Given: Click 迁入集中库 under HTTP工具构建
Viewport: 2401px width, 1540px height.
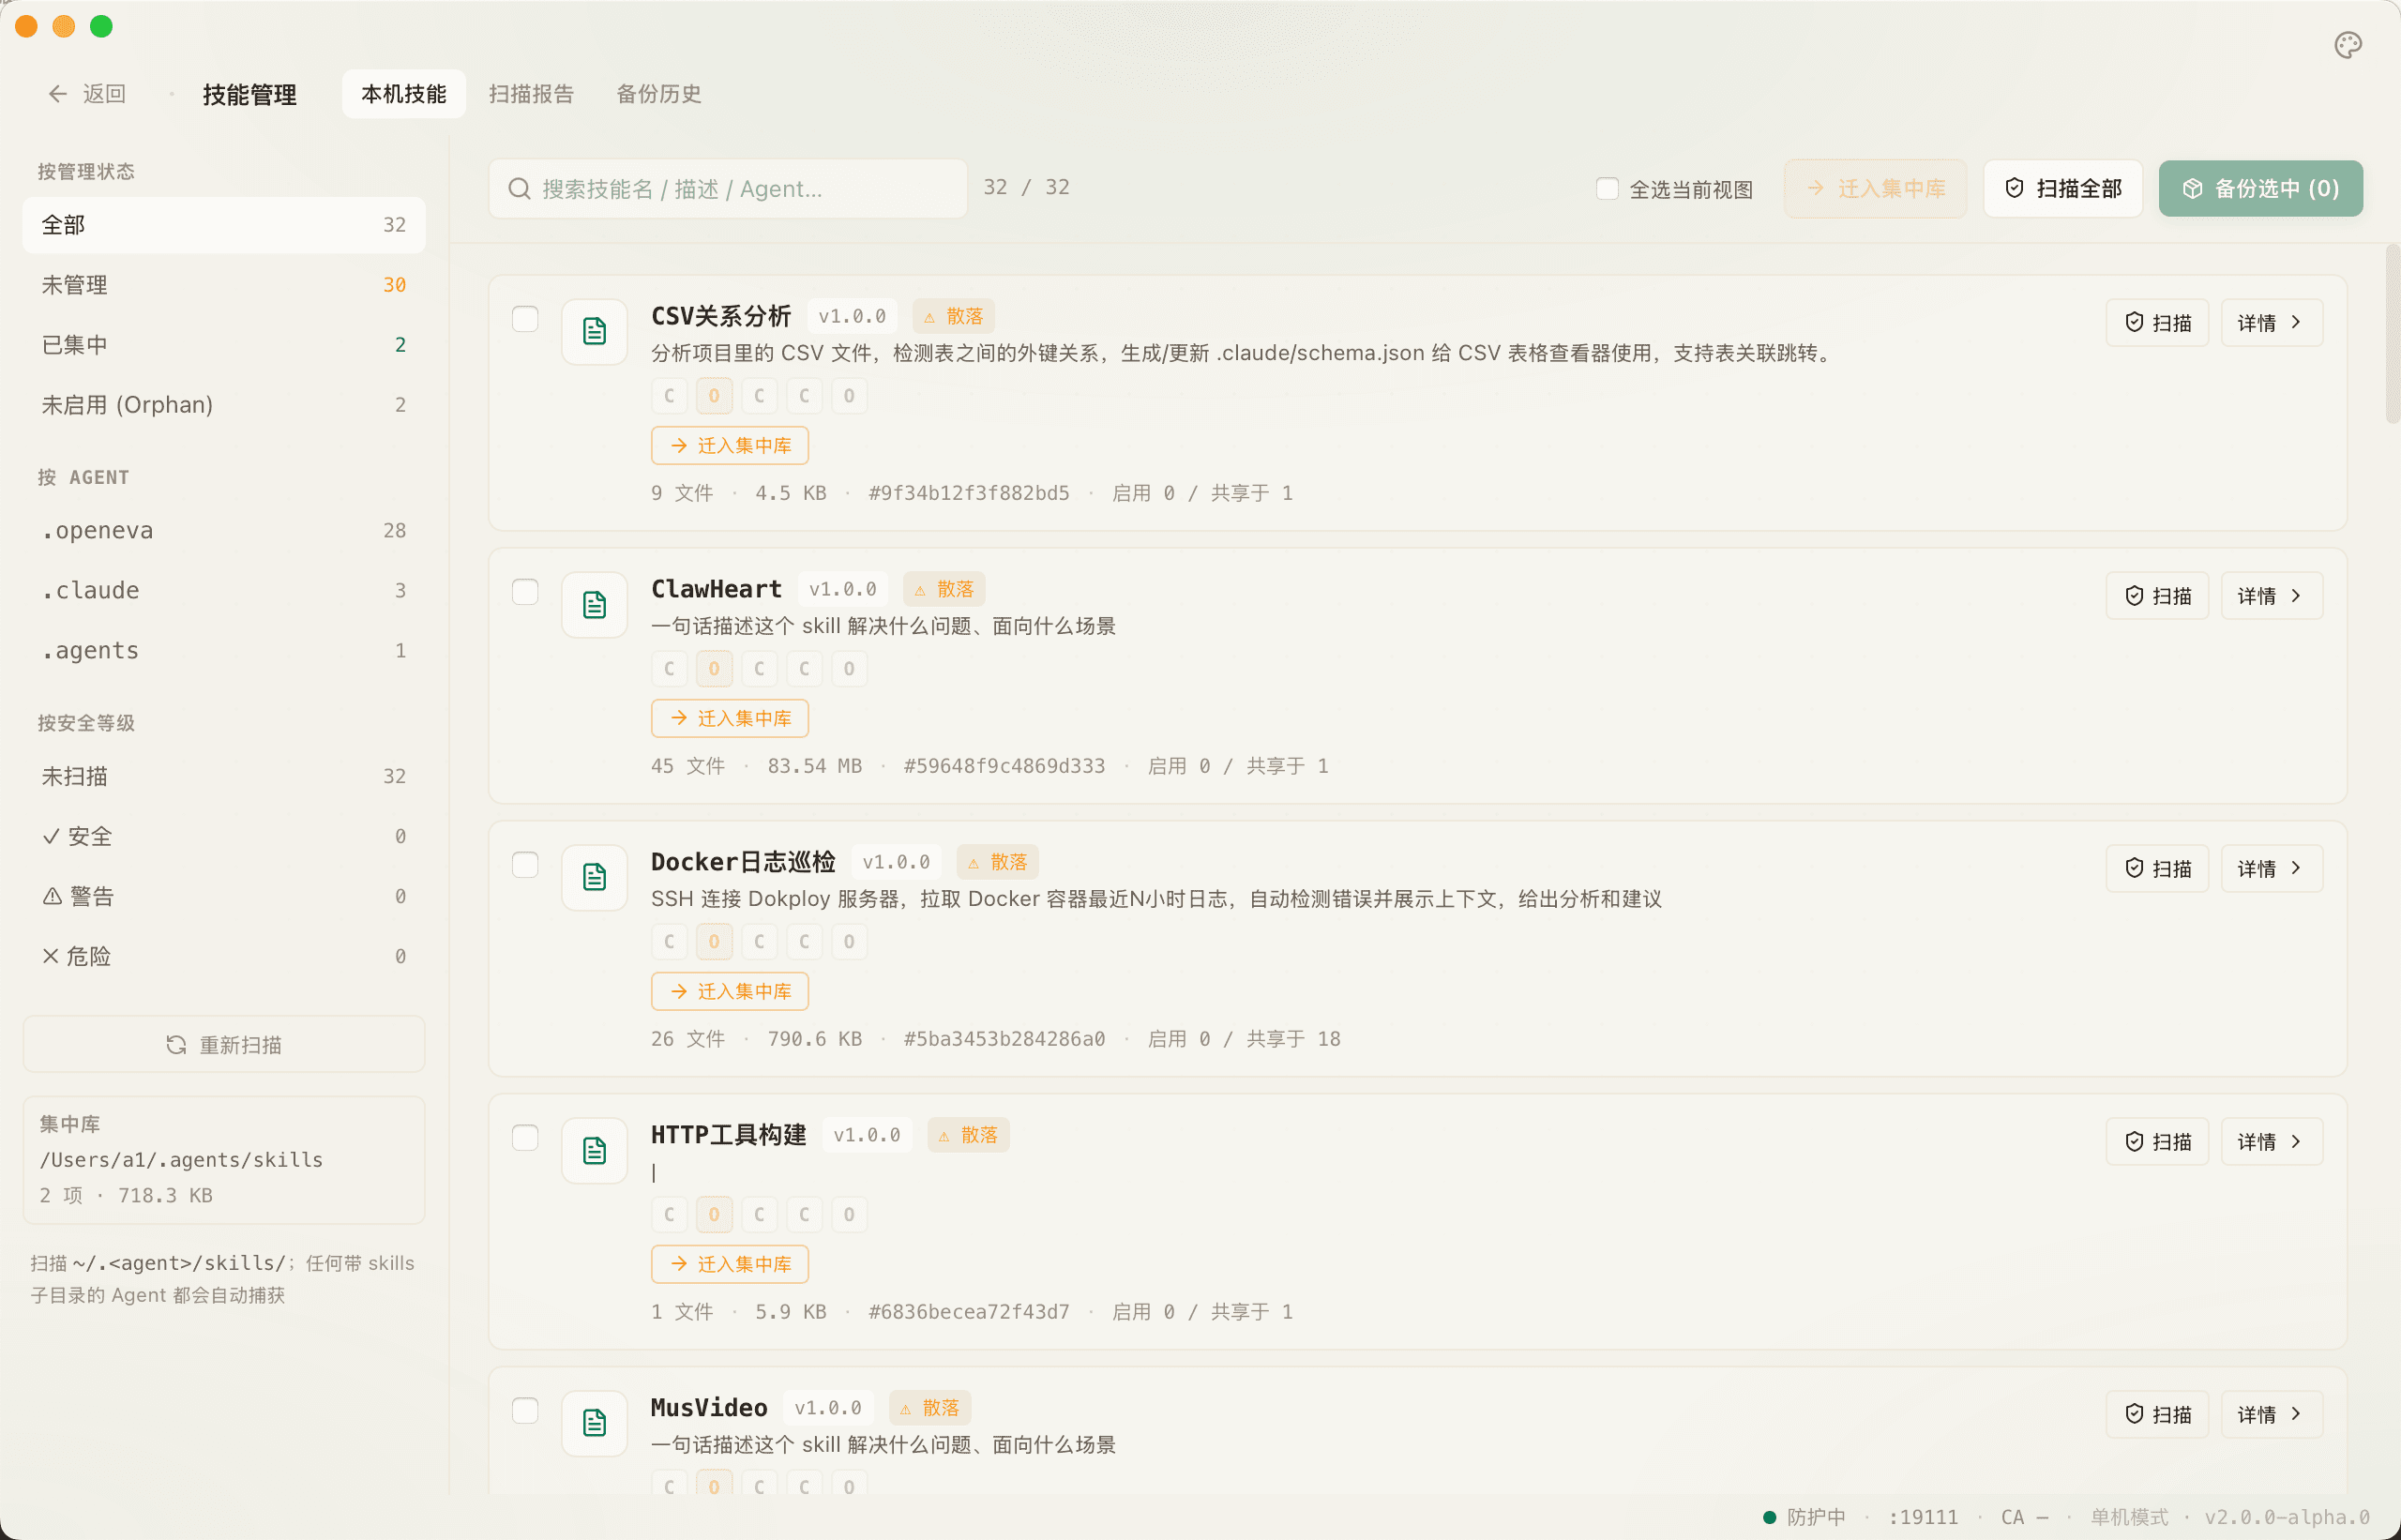Looking at the screenshot, I should (x=730, y=1264).
